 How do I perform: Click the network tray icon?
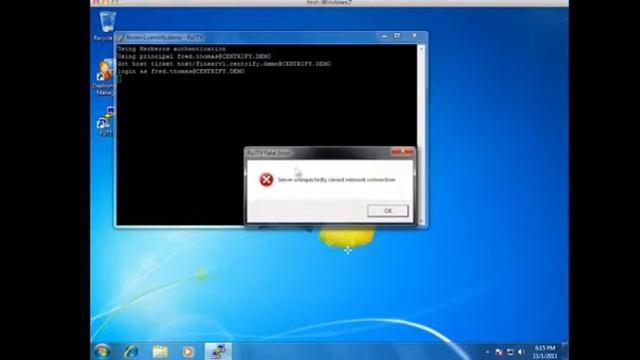510,352
